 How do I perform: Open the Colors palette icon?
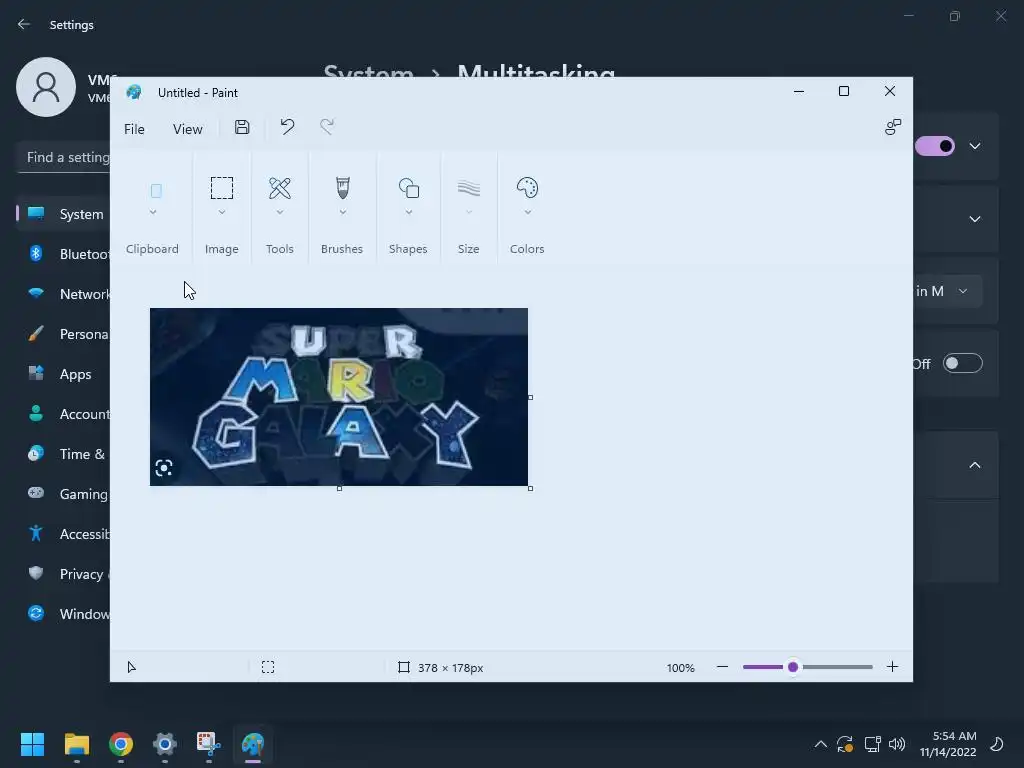click(527, 188)
